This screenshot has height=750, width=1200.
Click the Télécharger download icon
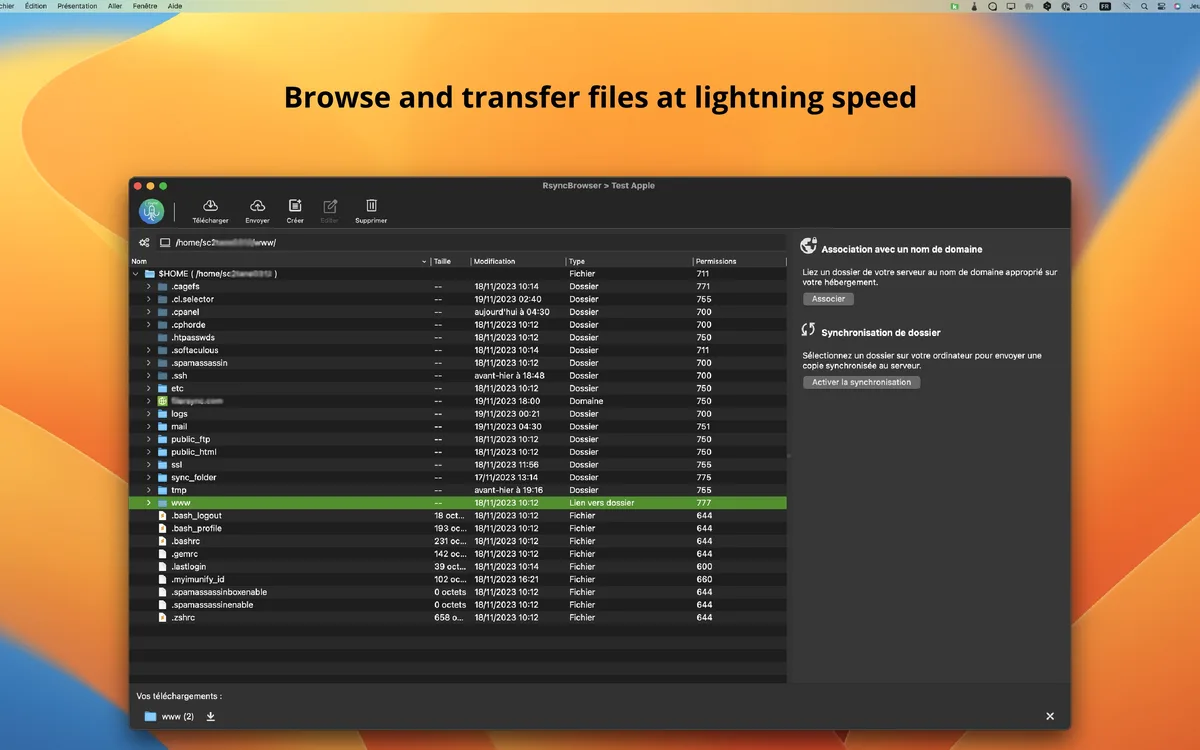(210, 205)
